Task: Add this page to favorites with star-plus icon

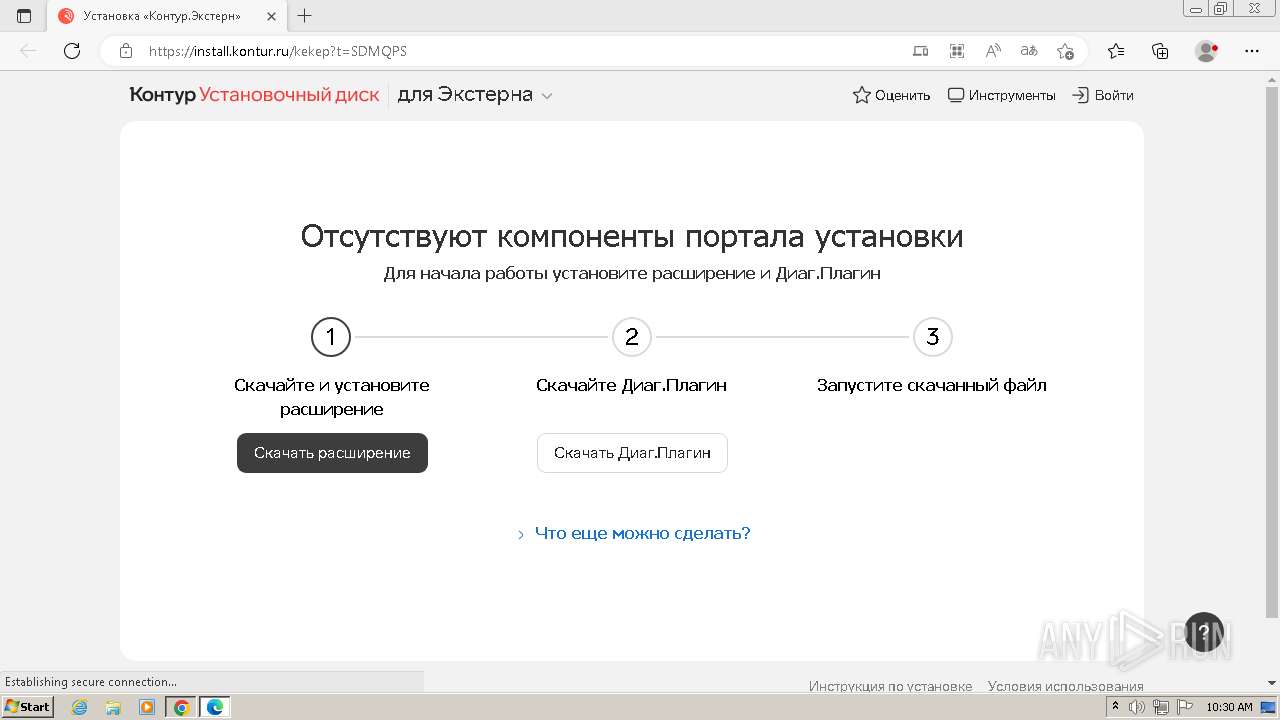Action: pos(1065,51)
